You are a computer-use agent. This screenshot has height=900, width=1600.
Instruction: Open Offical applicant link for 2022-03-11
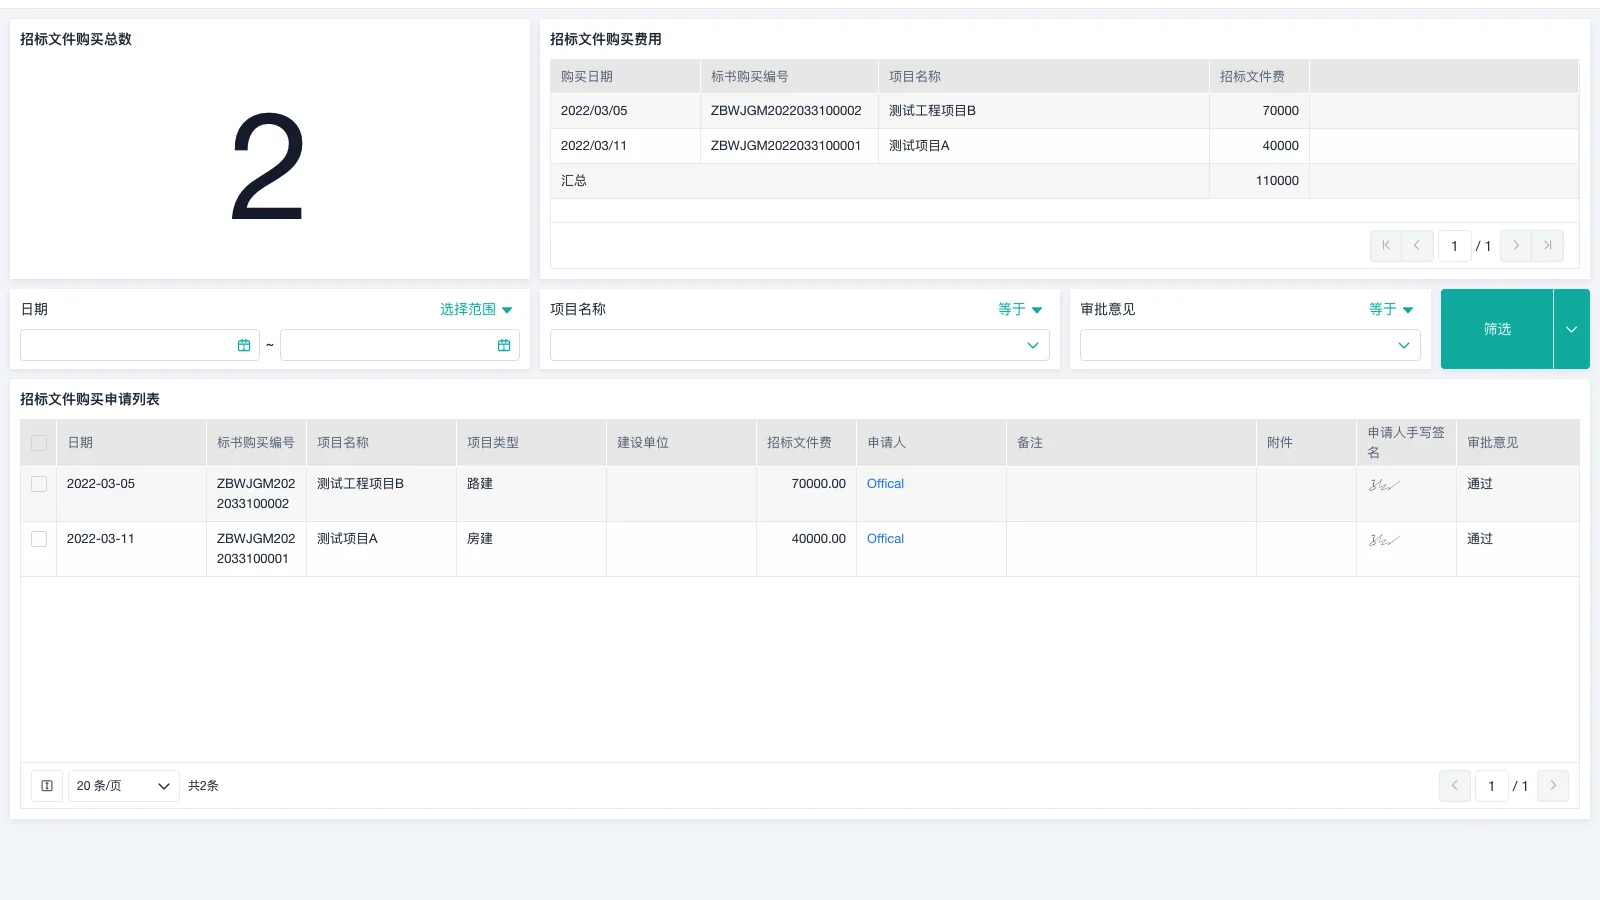pyautogui.click(x=885, y=539)
